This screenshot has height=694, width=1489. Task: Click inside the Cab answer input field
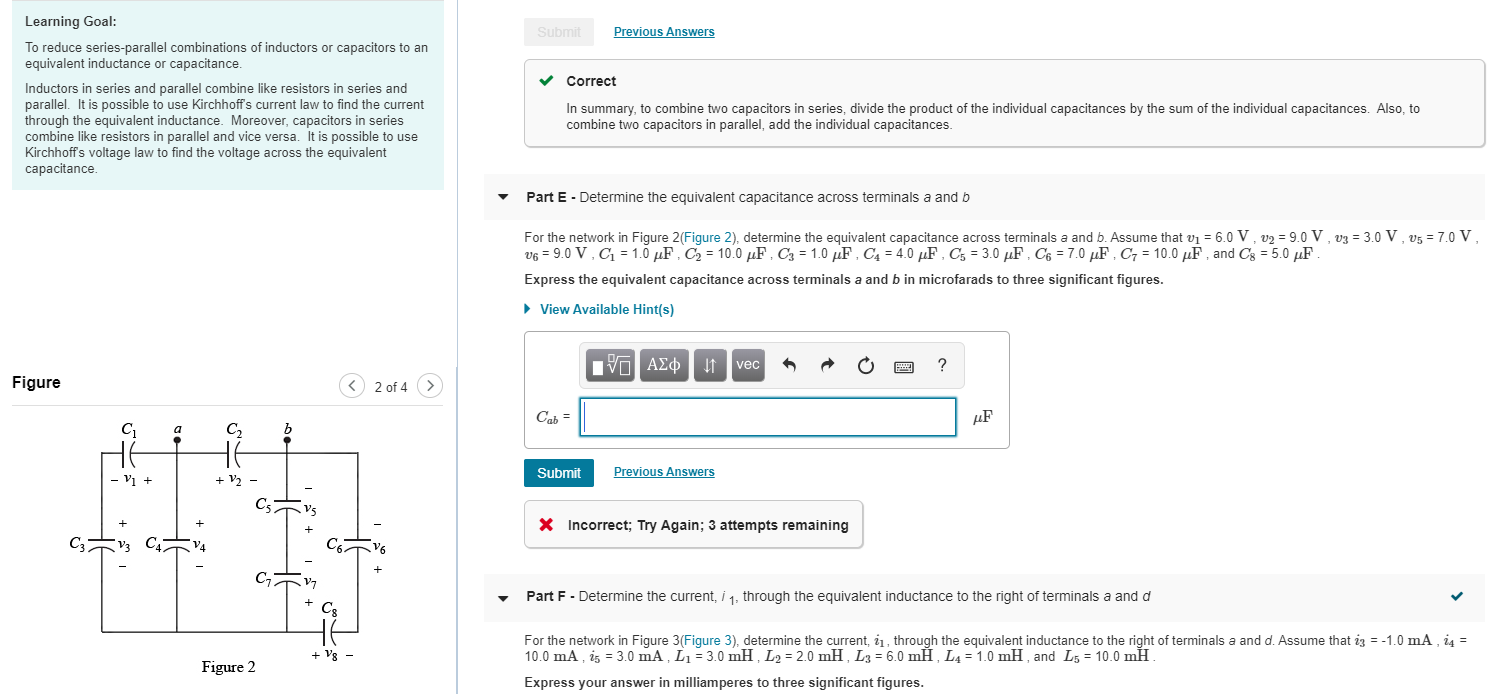click(767, 416)
